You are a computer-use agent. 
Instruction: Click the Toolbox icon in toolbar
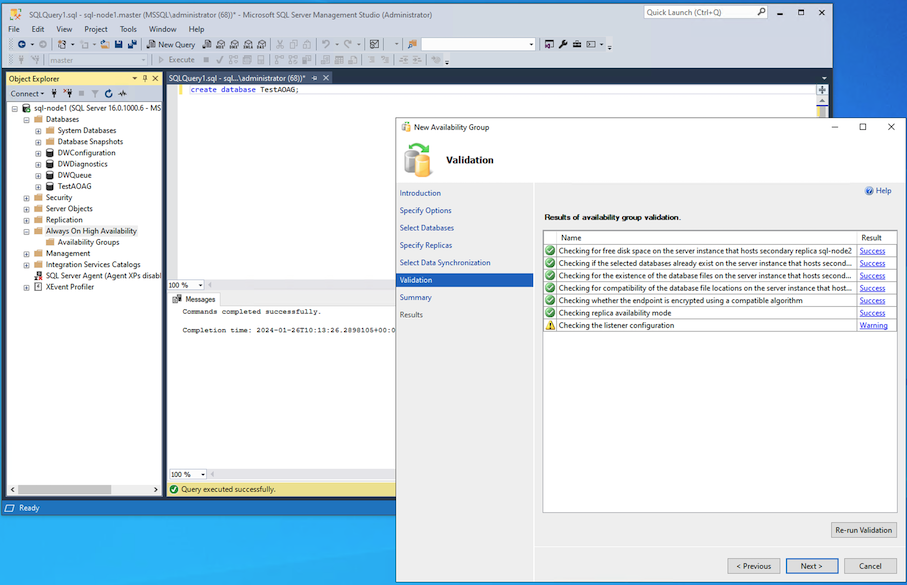point(577,44)
